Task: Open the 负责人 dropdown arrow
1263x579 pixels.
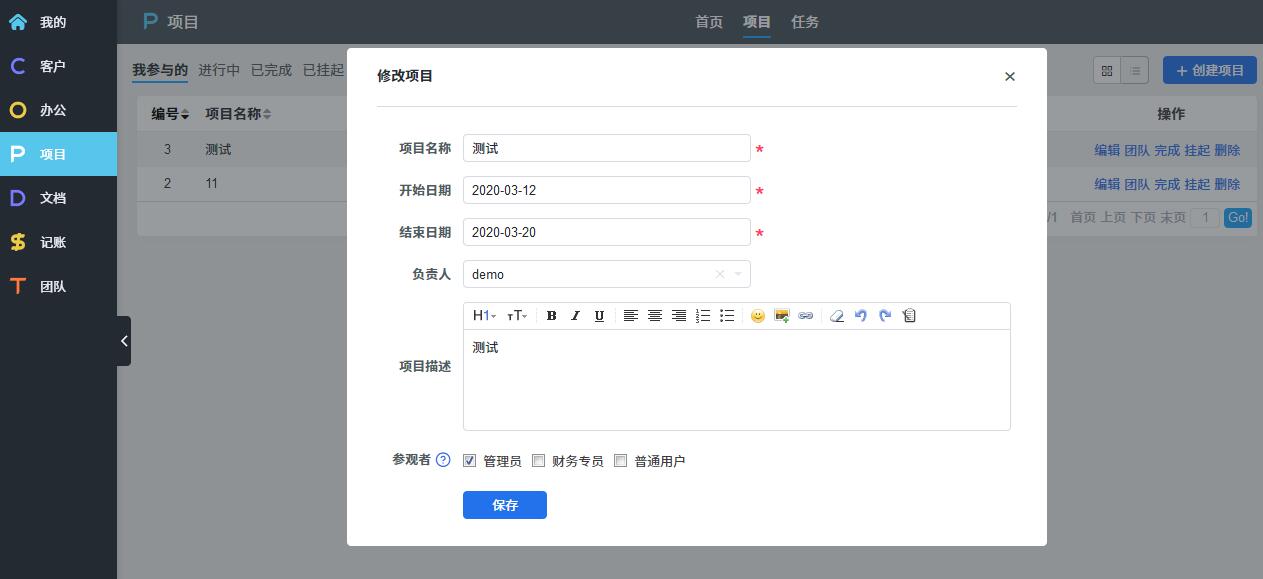Action: click(738, 274)
